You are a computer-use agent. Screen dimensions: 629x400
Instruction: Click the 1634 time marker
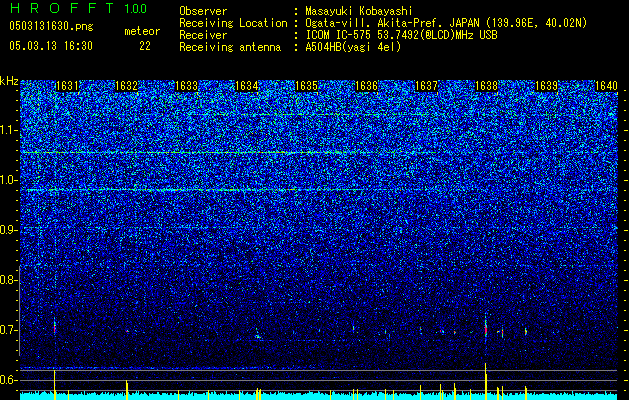[247, 86]
